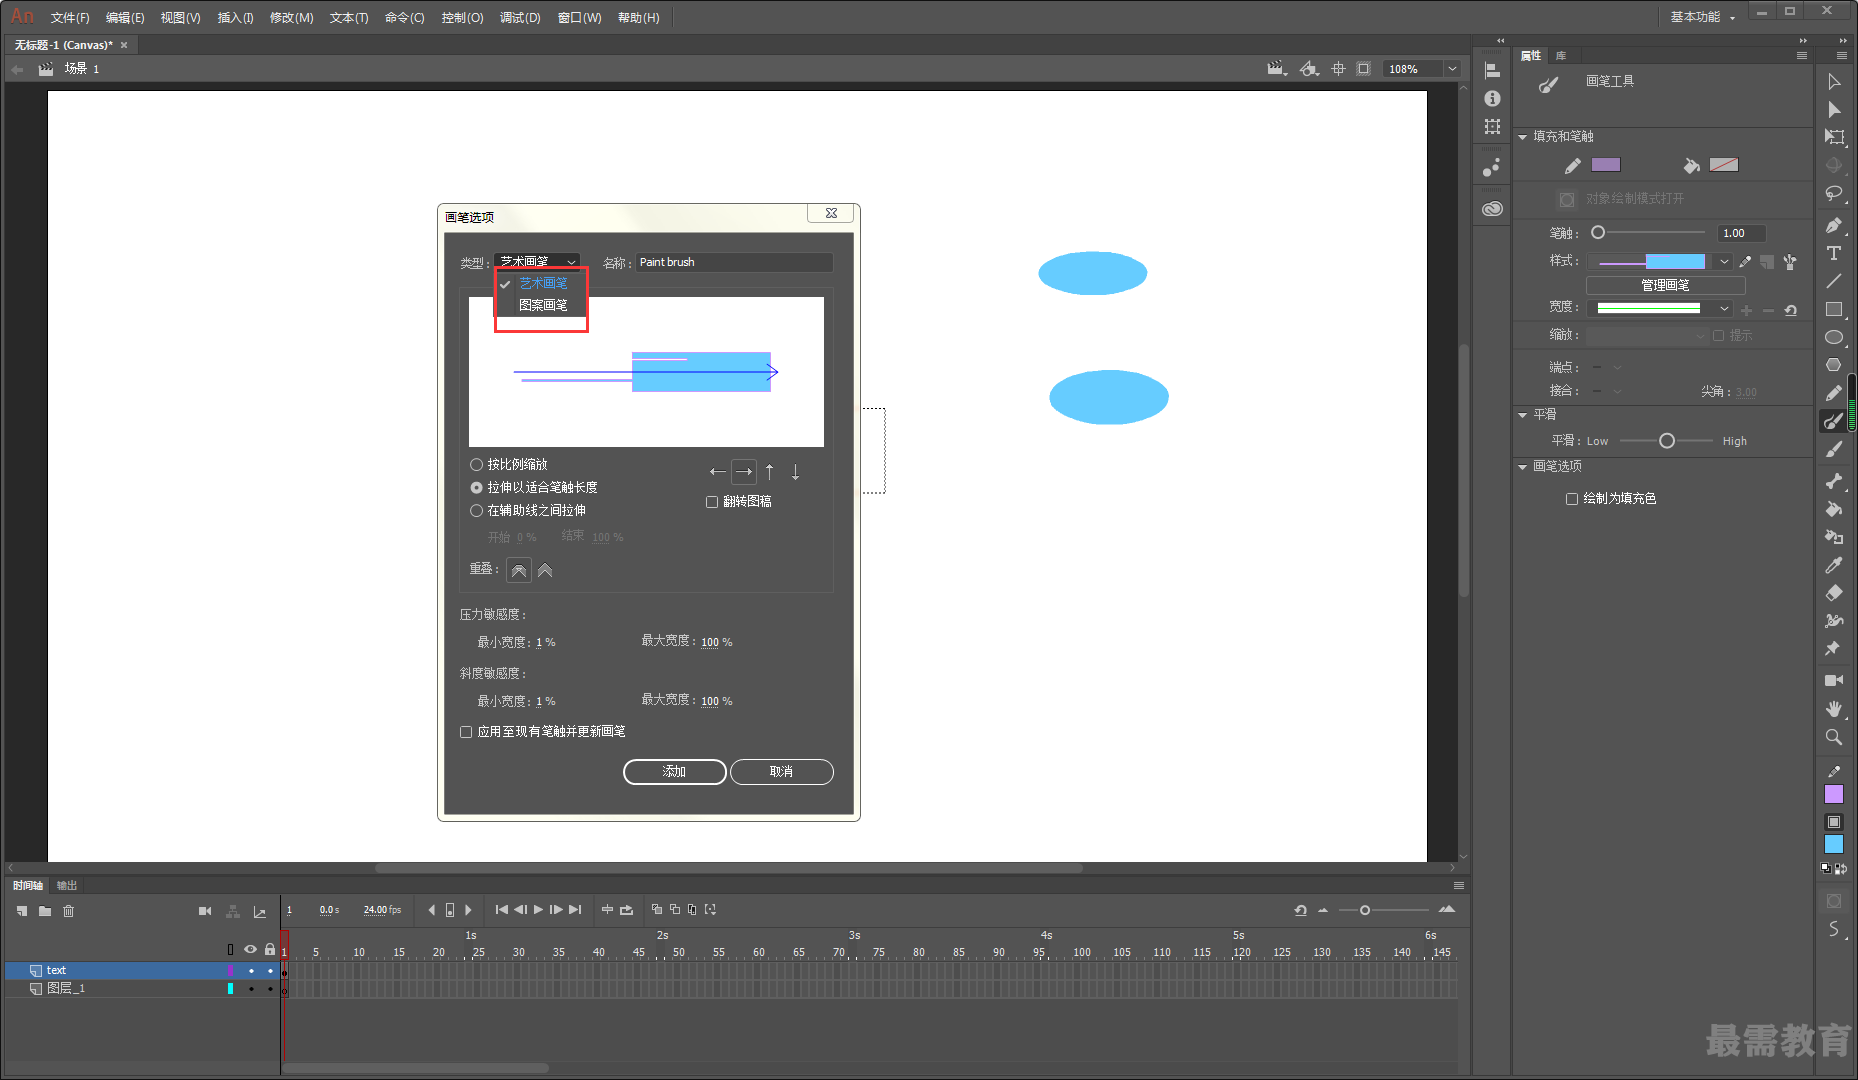Select the Selection arrow tool
1858x1080 pixels.
1834,82
